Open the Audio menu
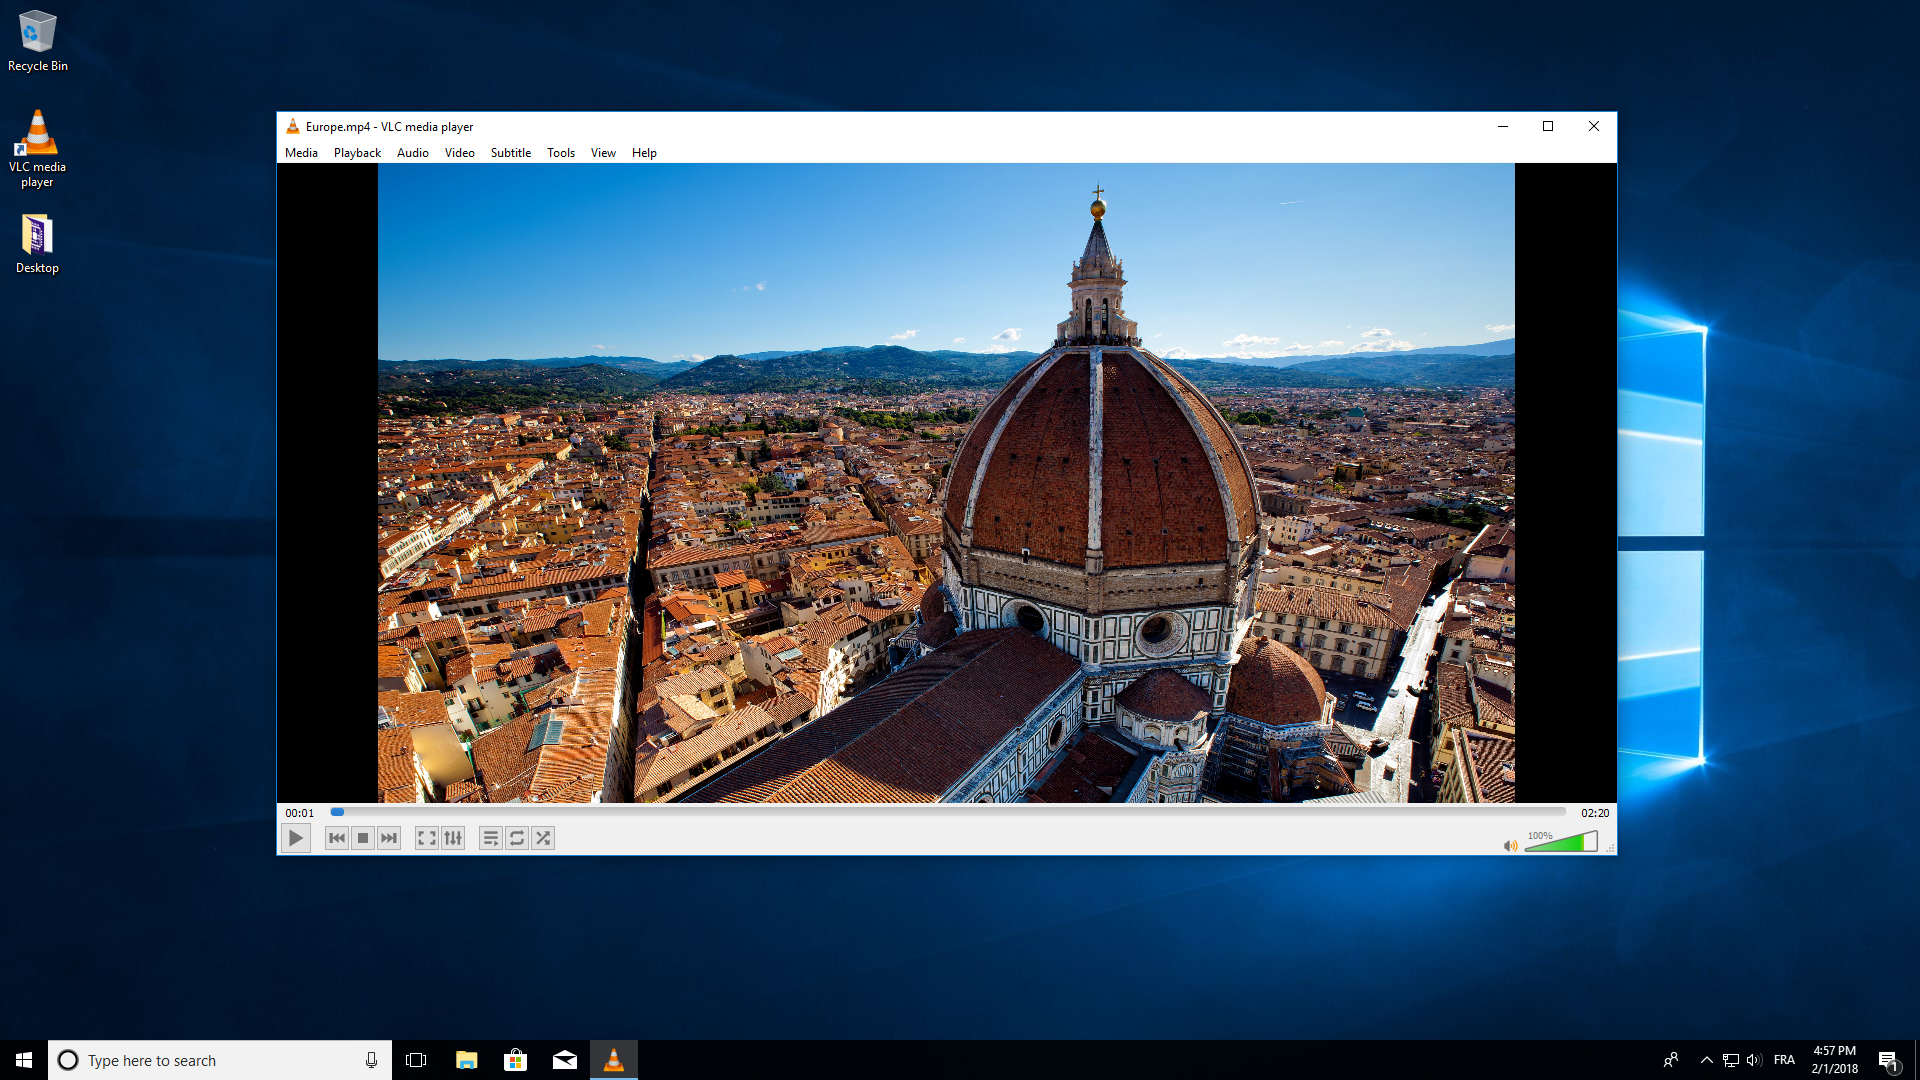Viewport: 1920px width, 1080px height. click(412, 152)
